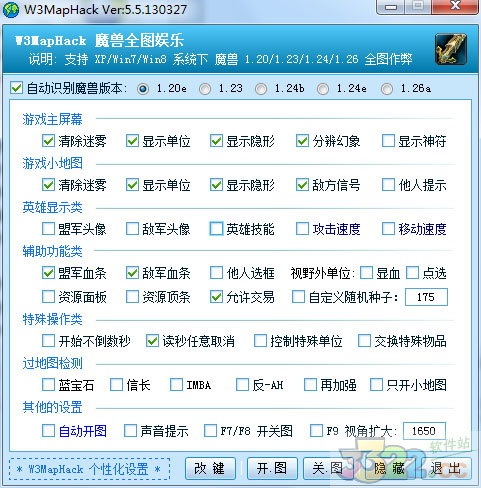Click the 改键 button
The height and width of the screenshot is (488, 481).
(x=210, y=468)
